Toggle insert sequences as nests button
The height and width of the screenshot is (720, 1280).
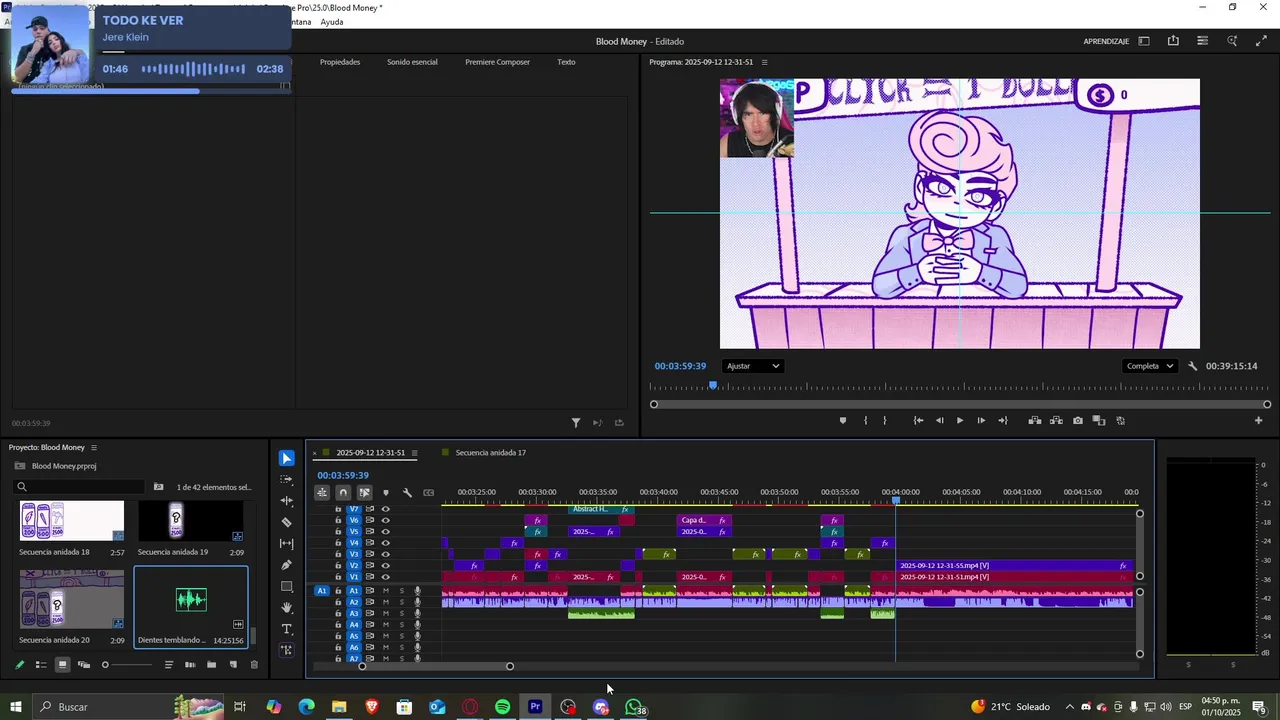point(322,492)
